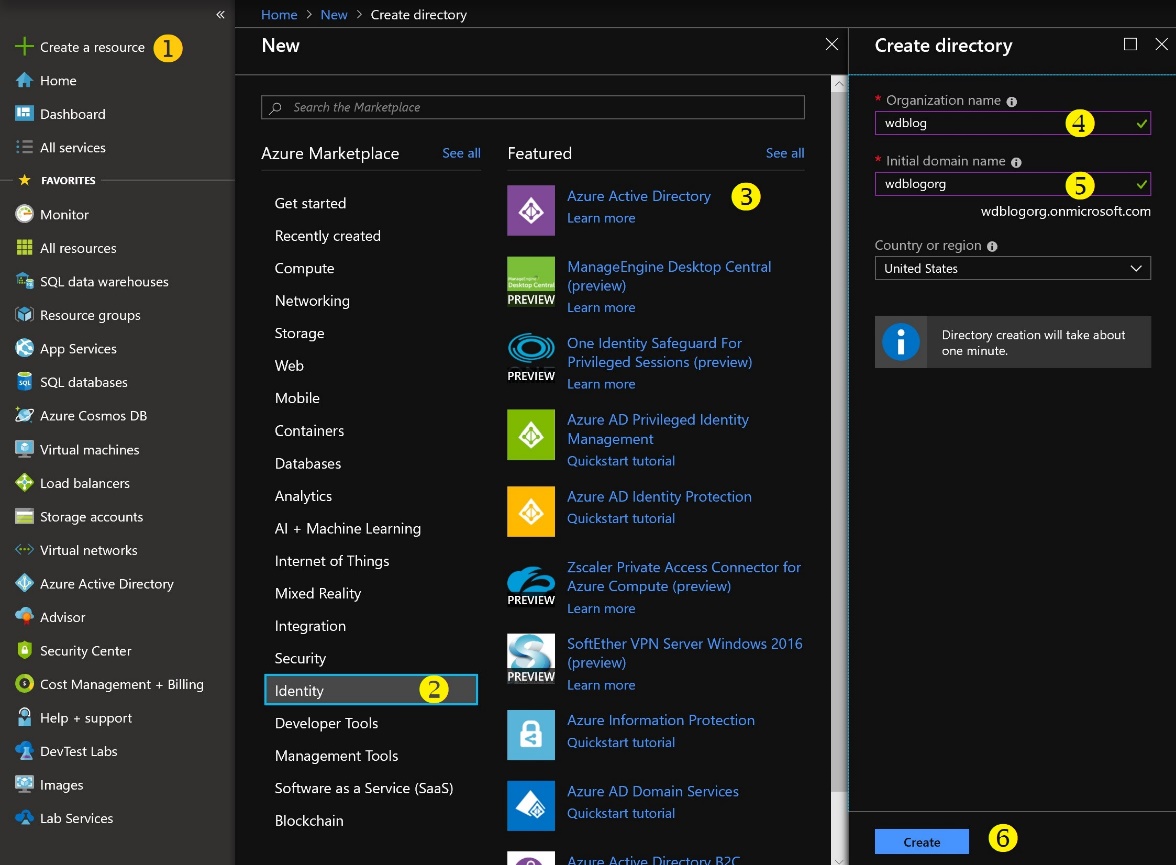
Task: Click the All services list icon
Action: pos(24,147)
